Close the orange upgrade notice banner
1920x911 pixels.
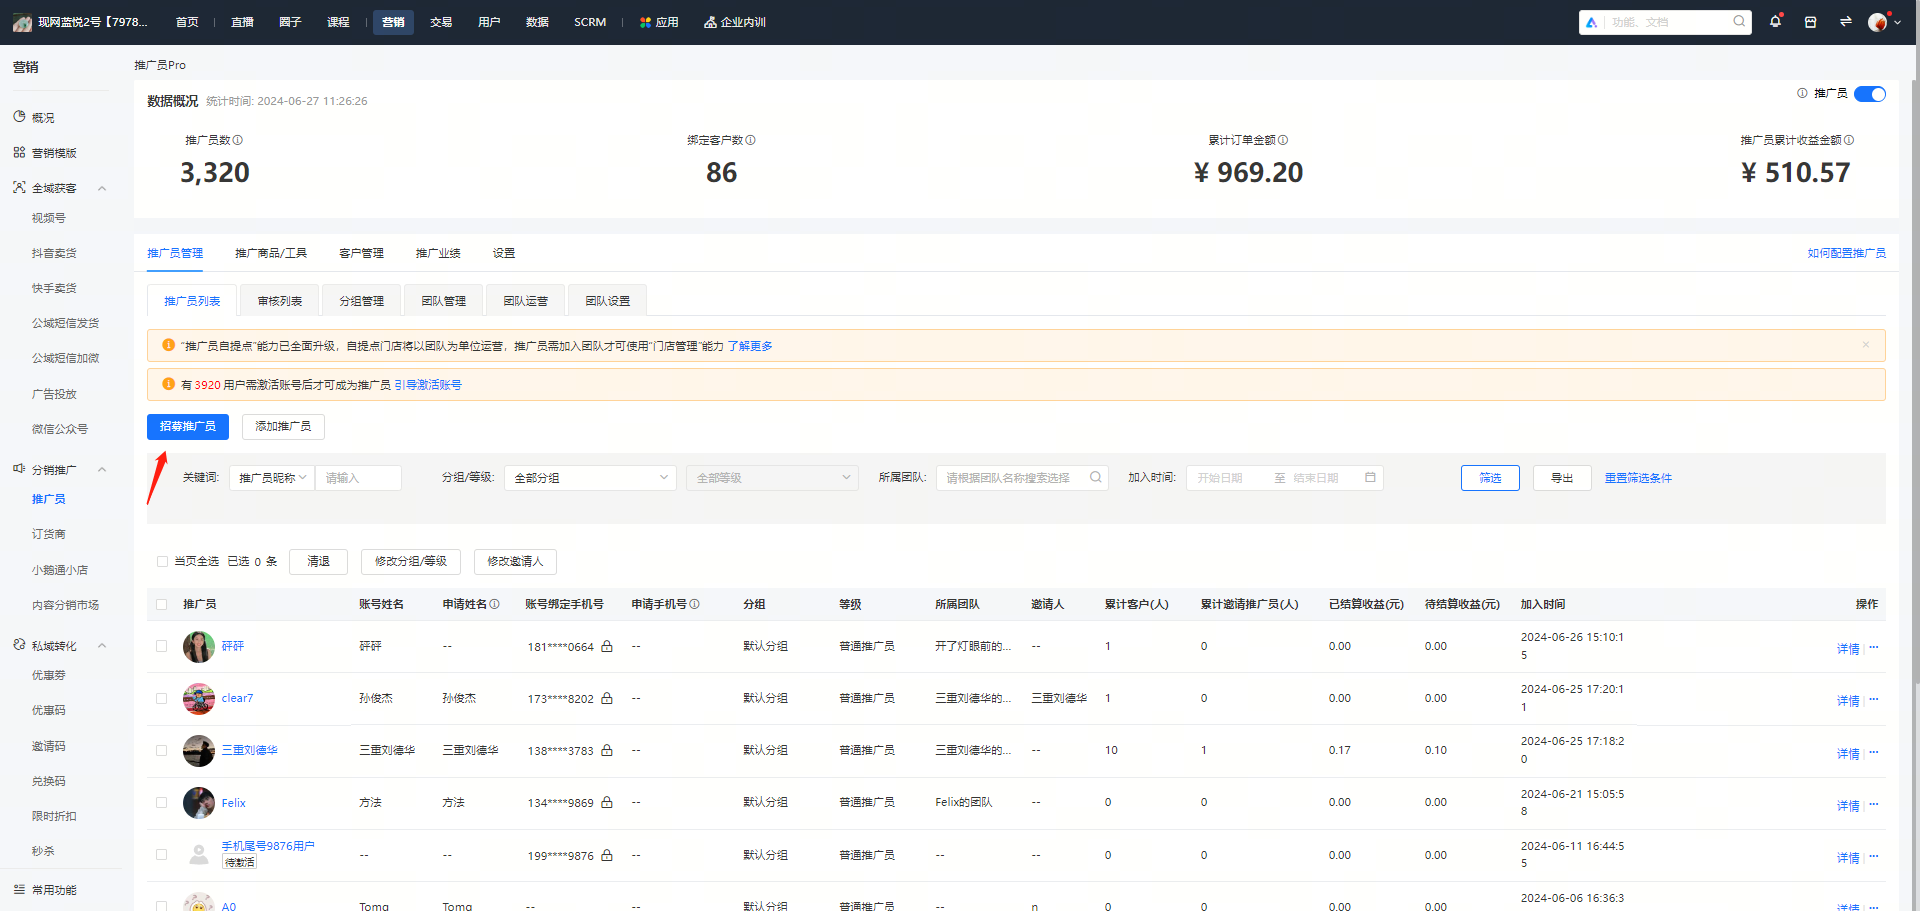tap(1865, 345)
